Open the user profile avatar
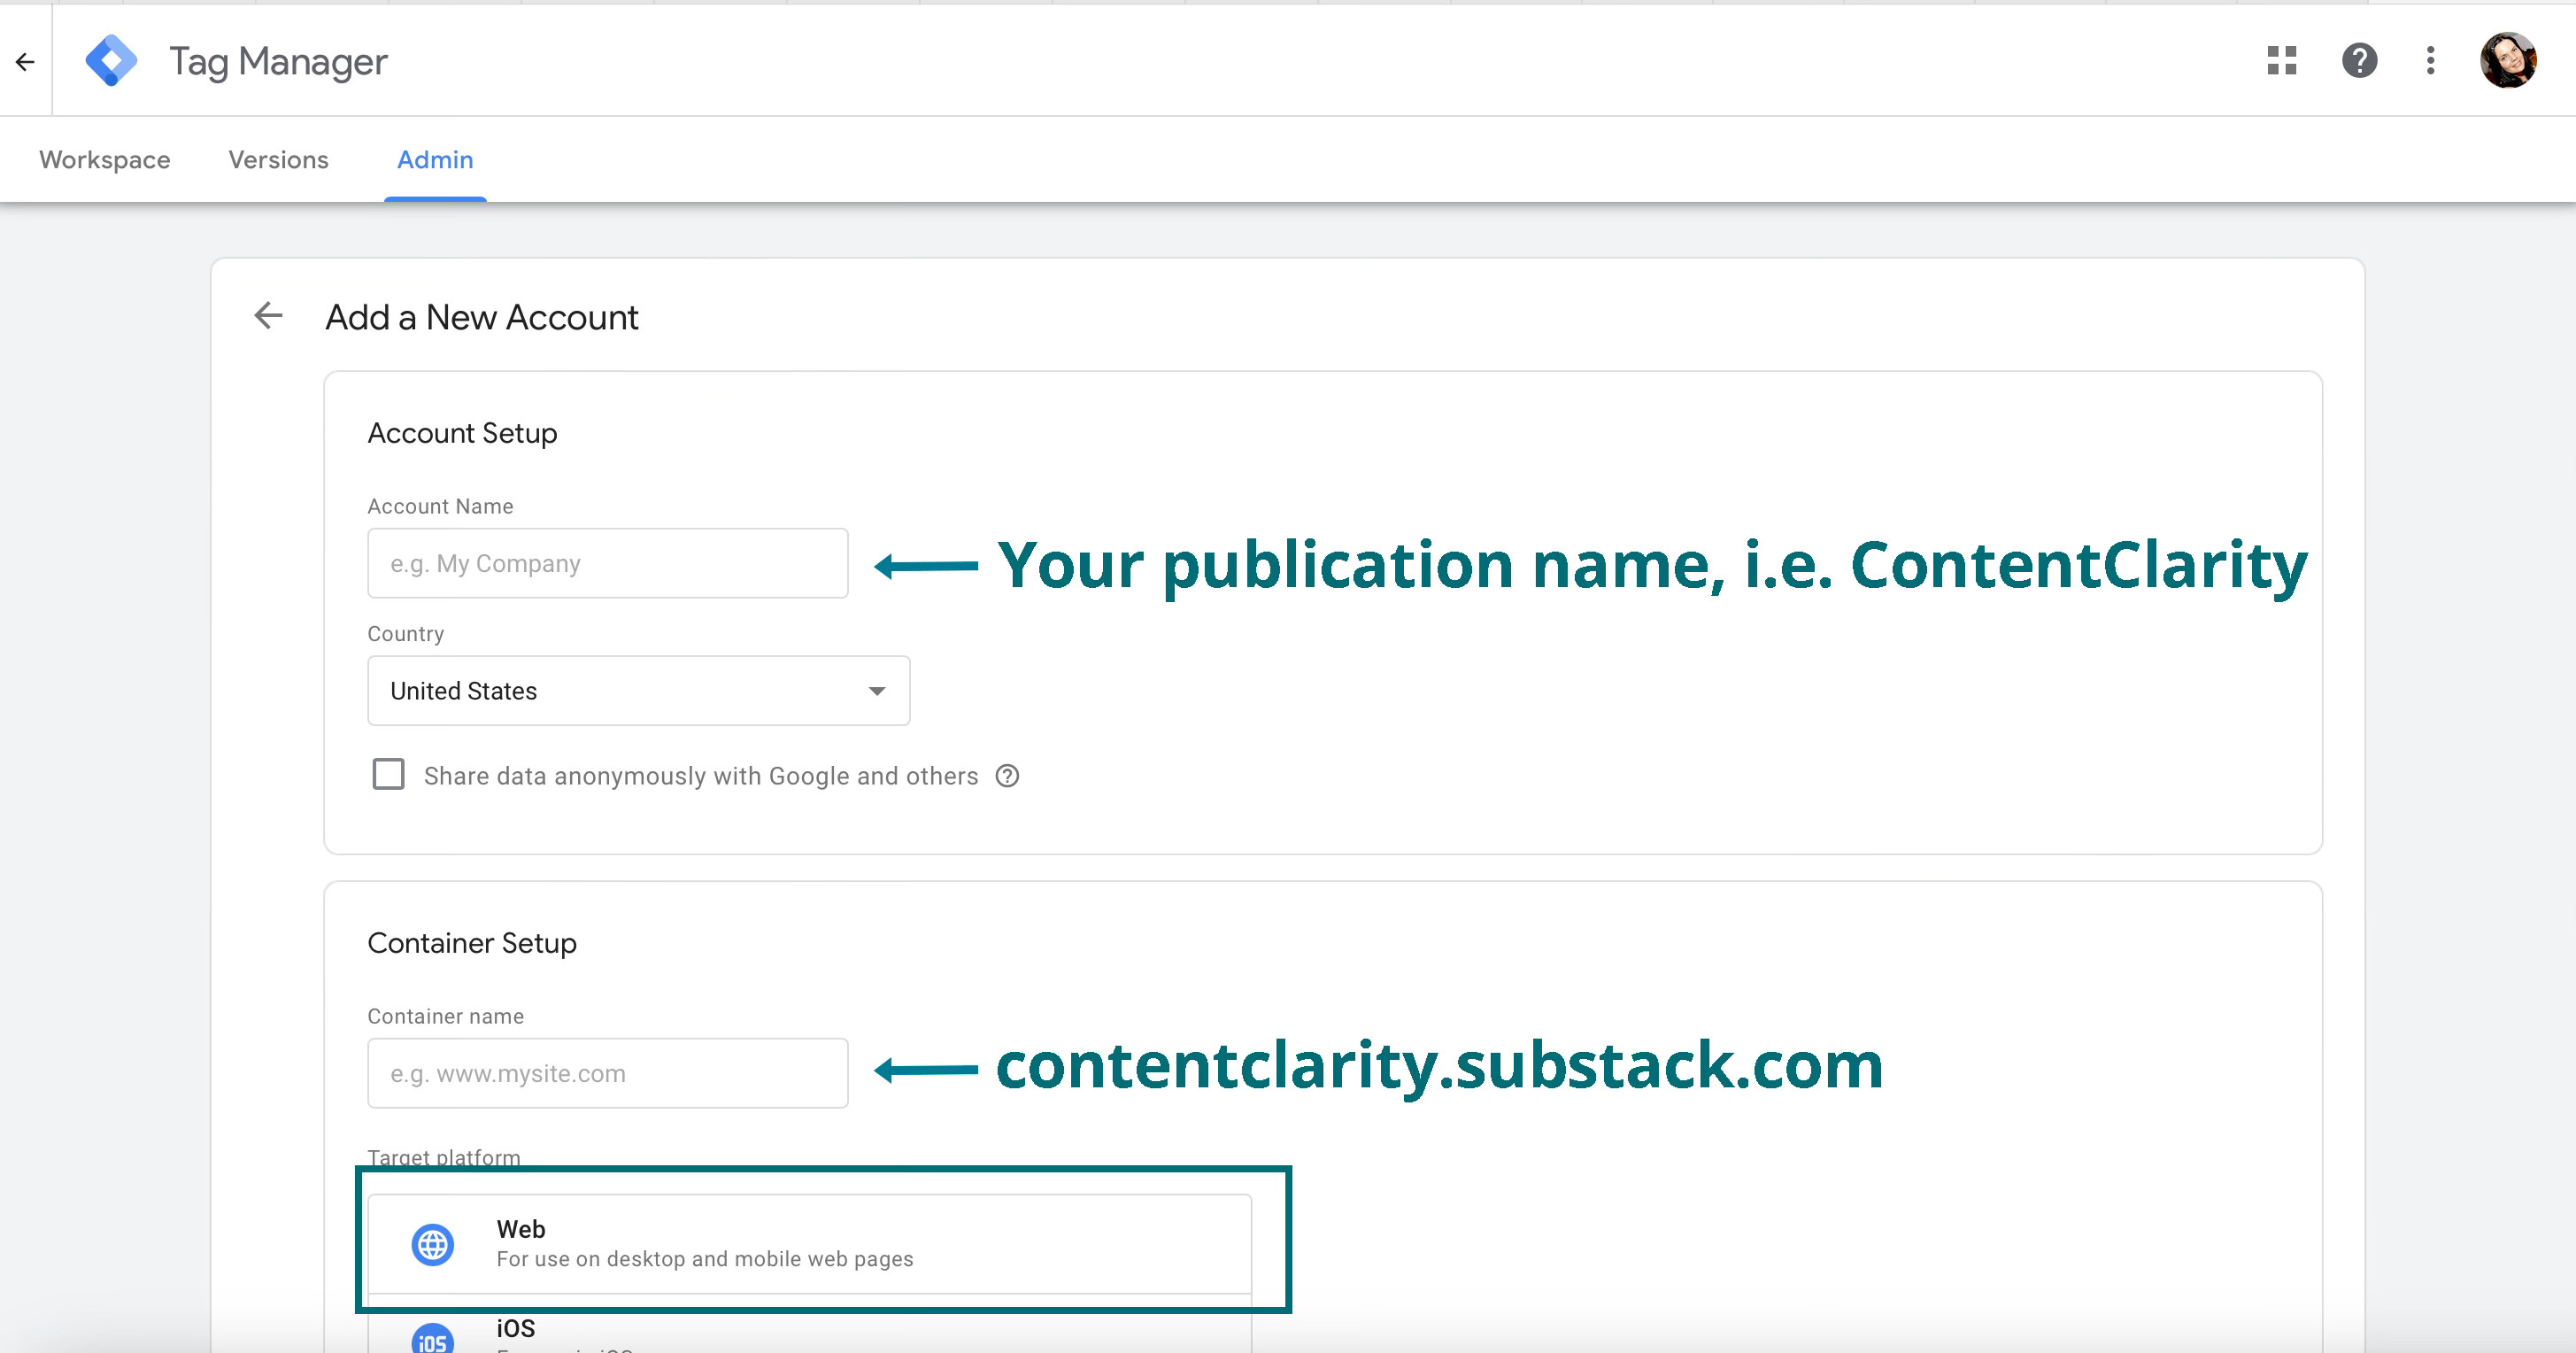Viewport: 2576px width, 1353px height. [2508, 61]
